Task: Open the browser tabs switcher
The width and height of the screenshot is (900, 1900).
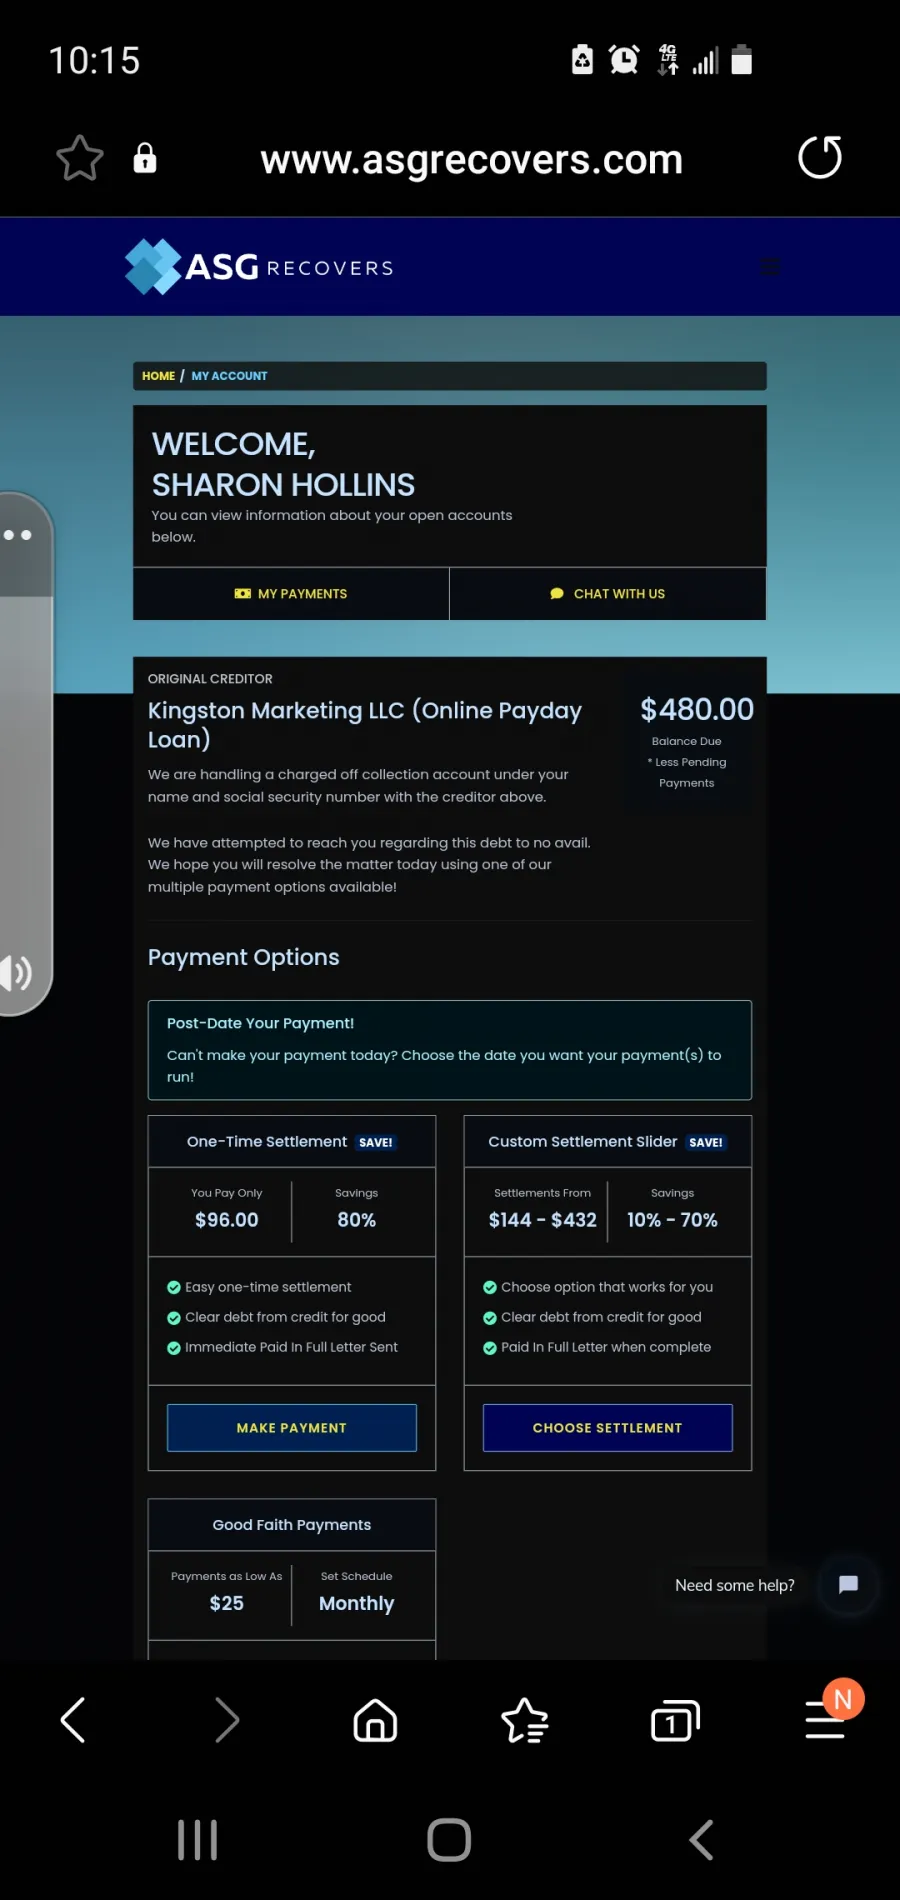Action: click(x=675, y=1720)
